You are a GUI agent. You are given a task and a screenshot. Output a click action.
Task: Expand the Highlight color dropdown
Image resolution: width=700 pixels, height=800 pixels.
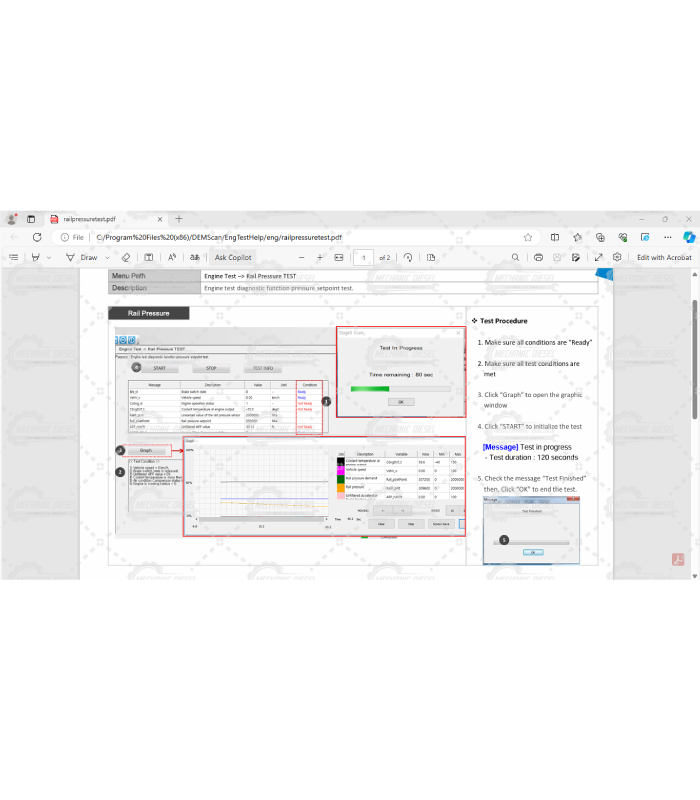point(49,257)
